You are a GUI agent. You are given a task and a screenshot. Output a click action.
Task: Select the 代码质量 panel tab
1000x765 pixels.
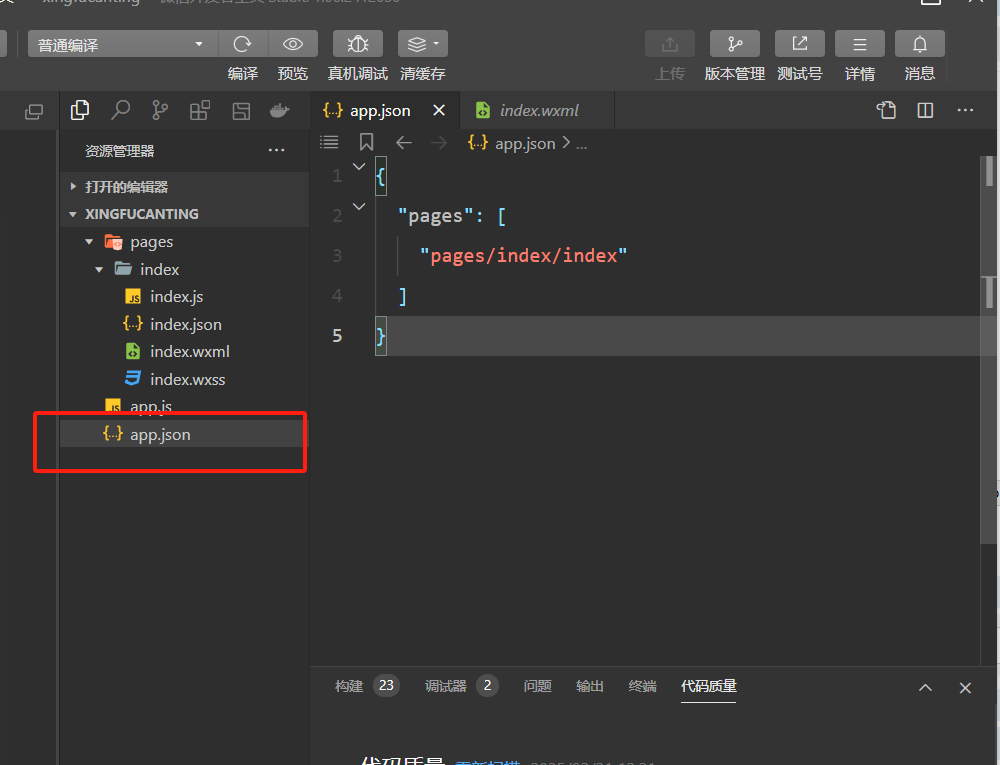click(709, 686)
